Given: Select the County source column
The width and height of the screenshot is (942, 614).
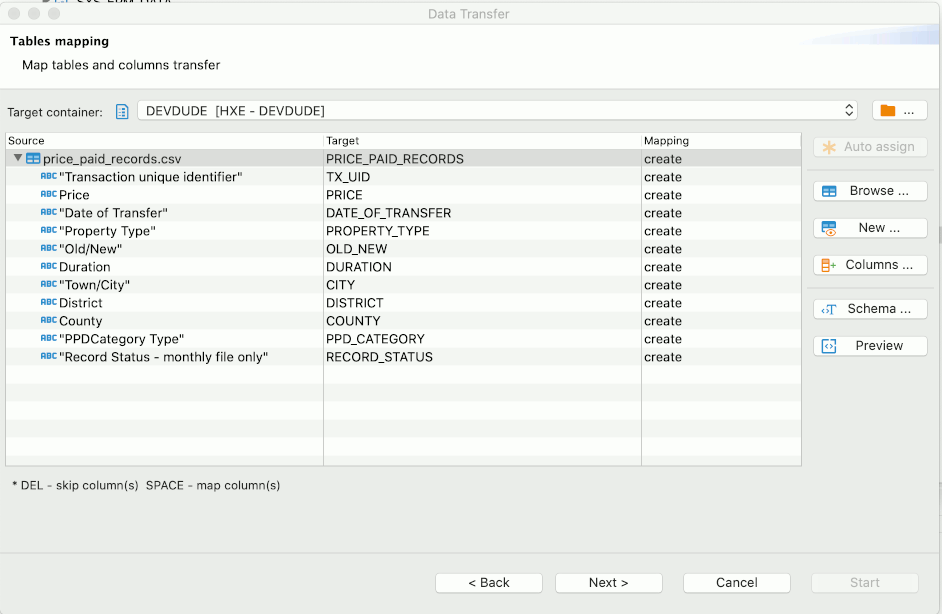Looking at the screenshot, I should coord(165,321).
